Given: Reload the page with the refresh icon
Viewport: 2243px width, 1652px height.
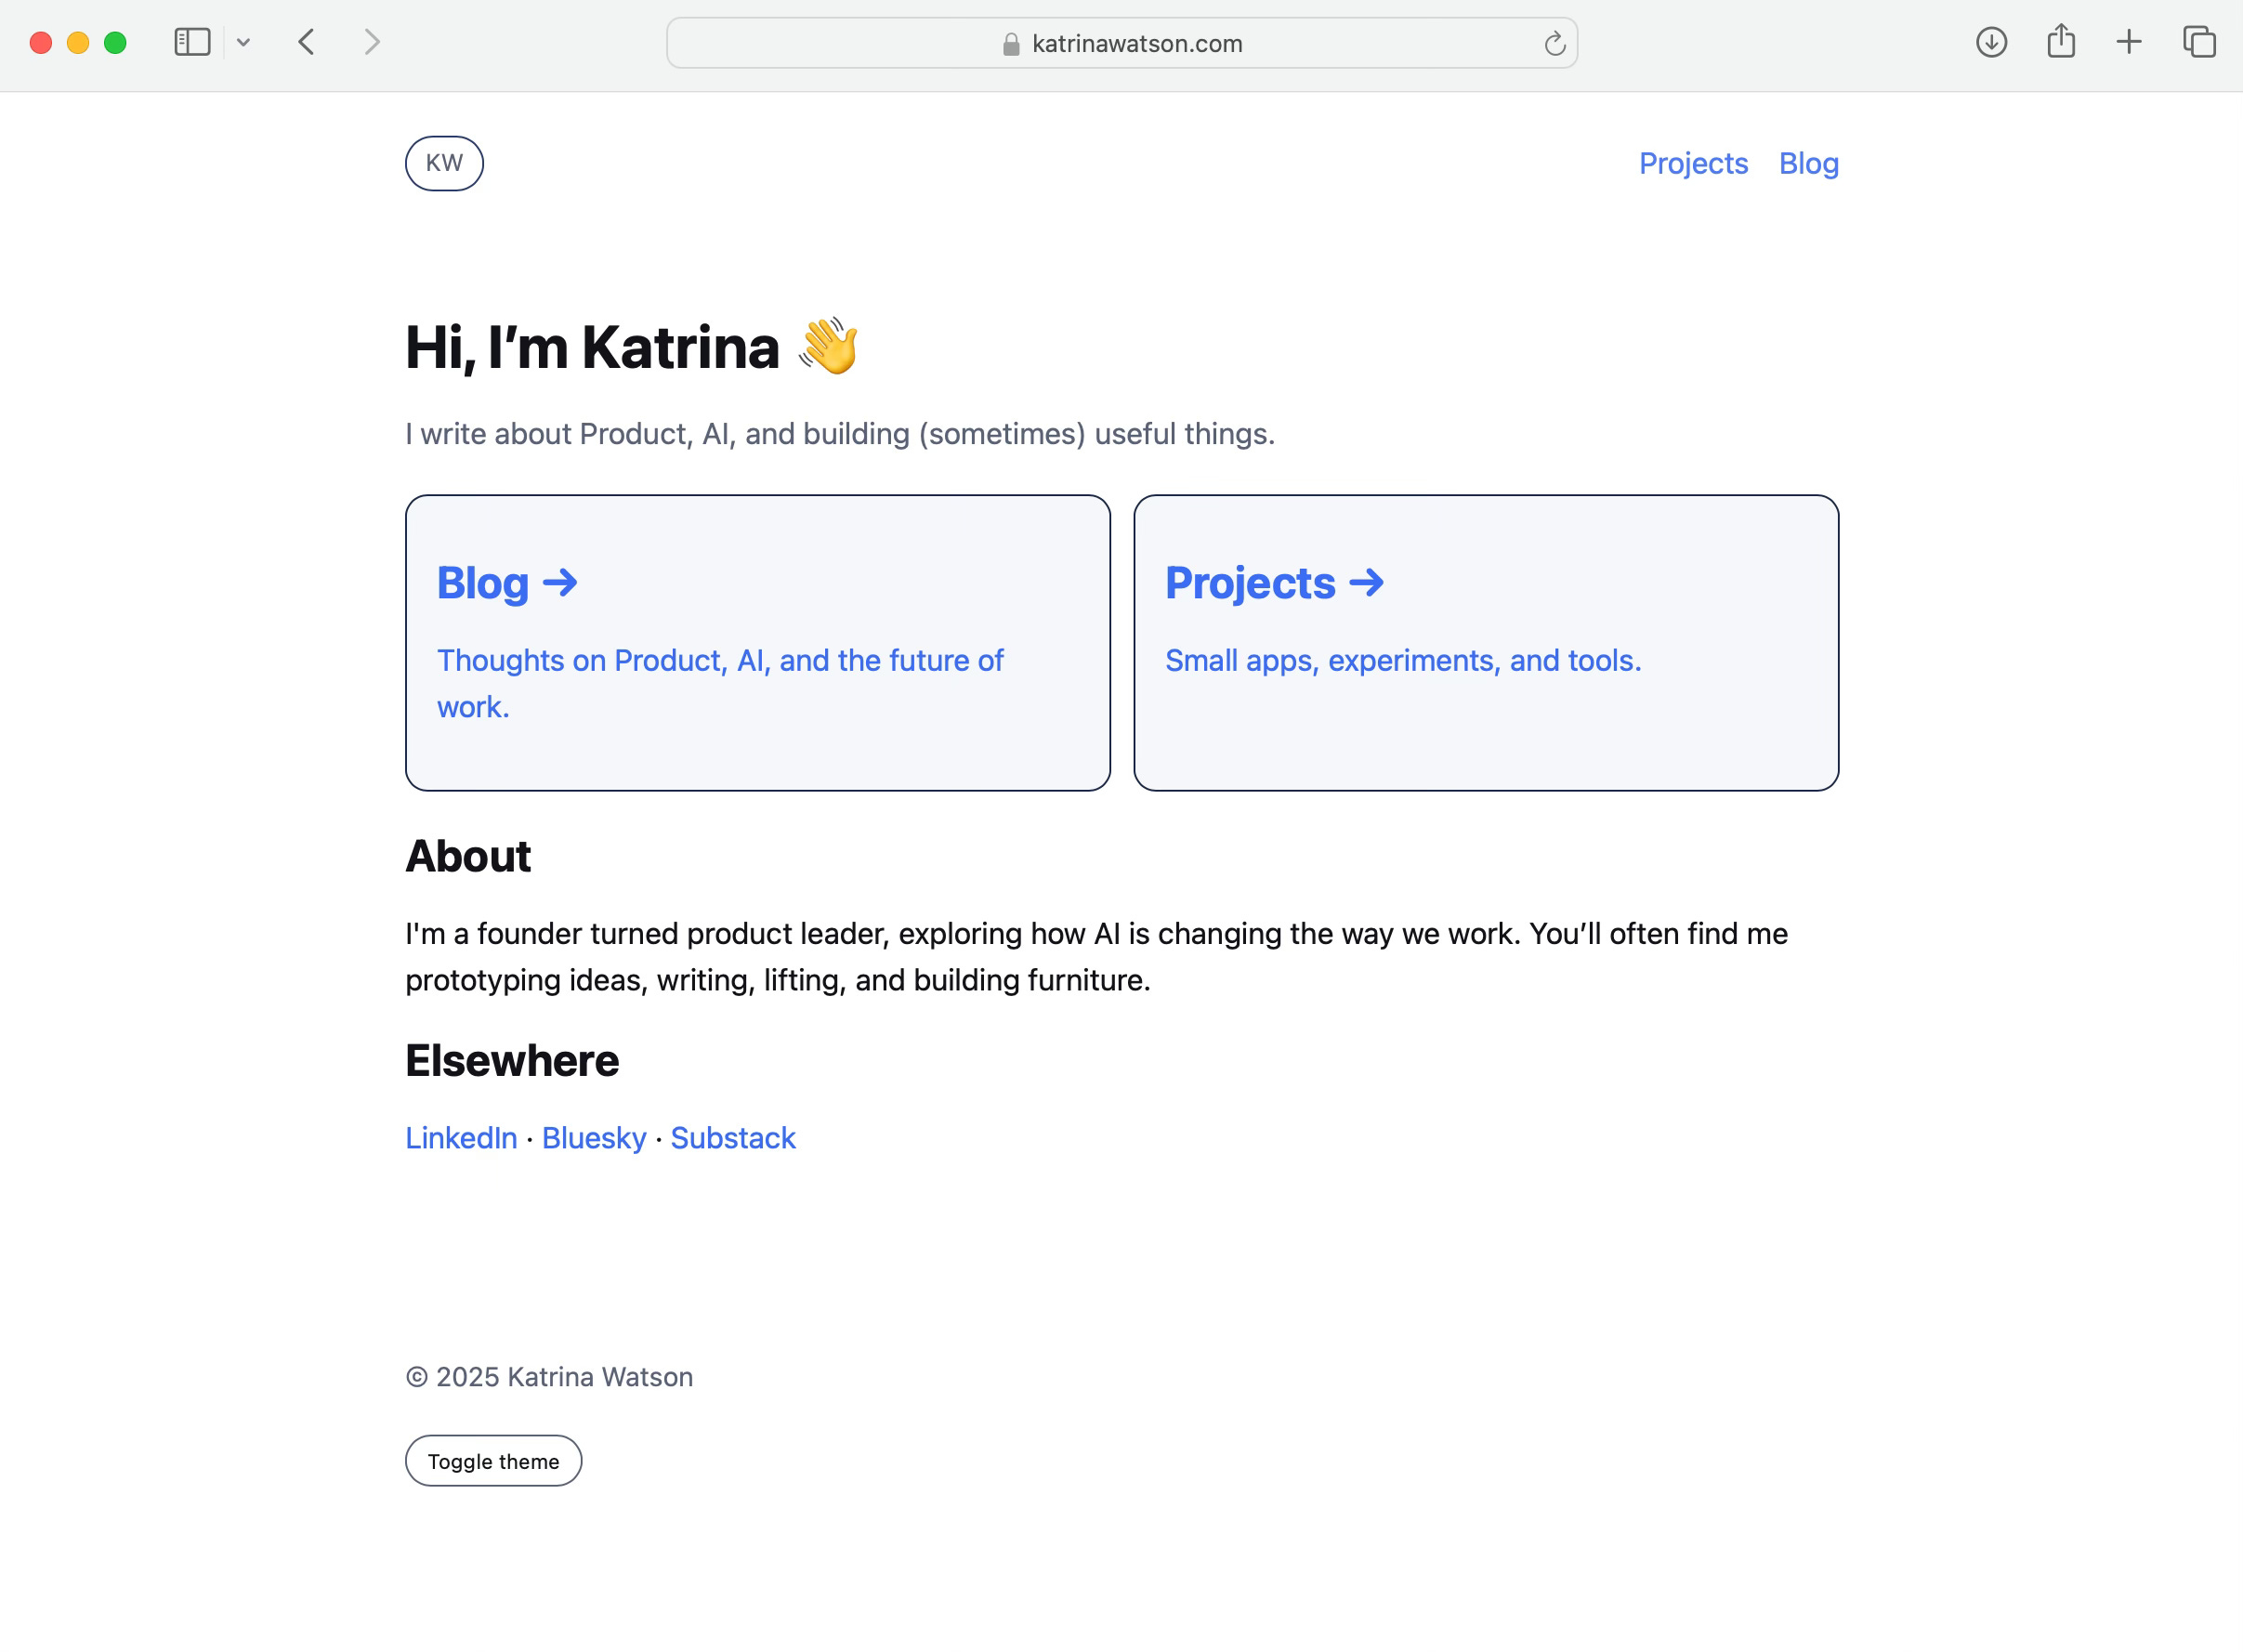Looking at the screenshot, I should click(x=1554, y=43).
